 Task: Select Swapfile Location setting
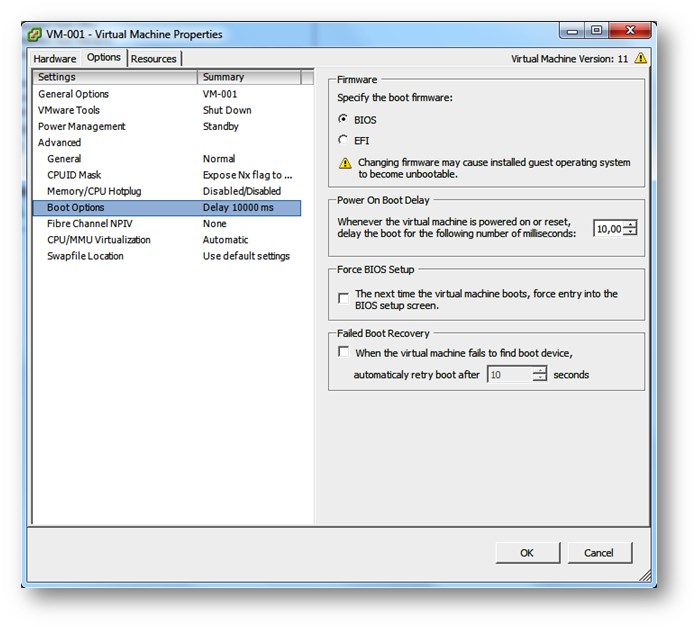click(x=85, y=256)
